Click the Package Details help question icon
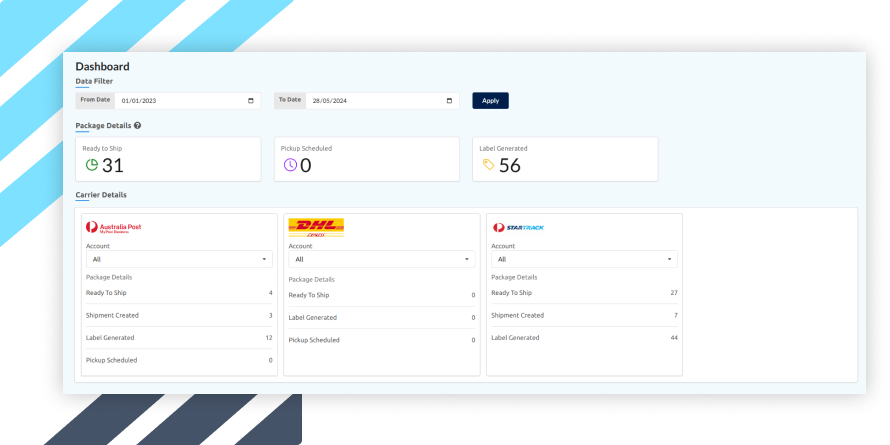Viewport: 890px width, 445px height. coord(137,125)
